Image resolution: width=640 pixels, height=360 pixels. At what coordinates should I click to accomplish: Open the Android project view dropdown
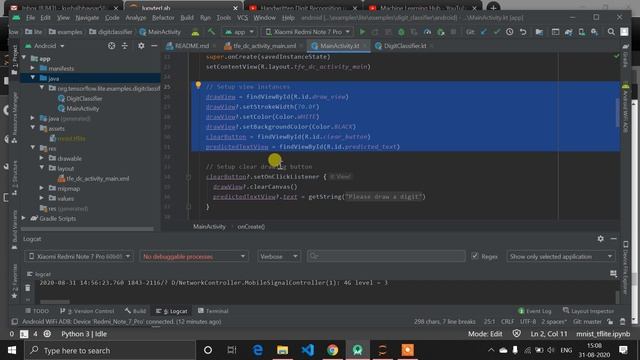coord(45,46)
